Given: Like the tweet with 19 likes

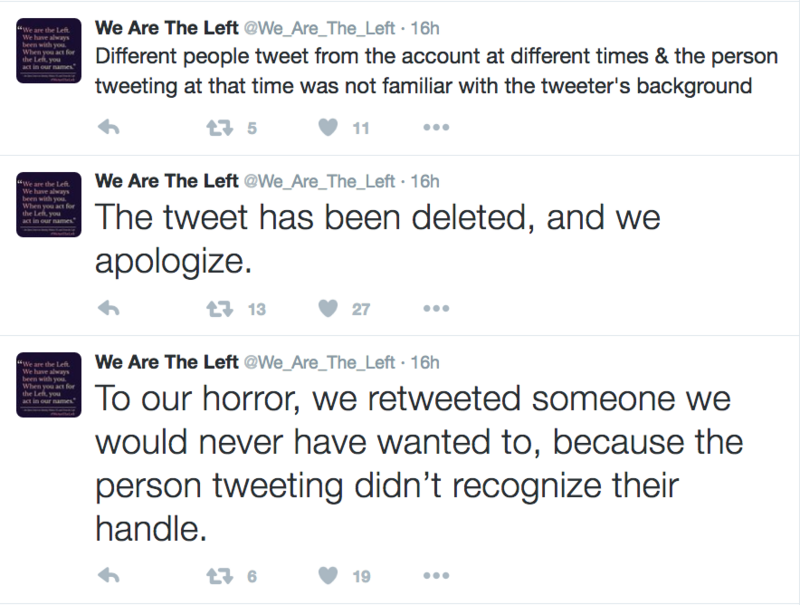Looking at the screenshot, I should pyautogui.click(x=327, y=576).
